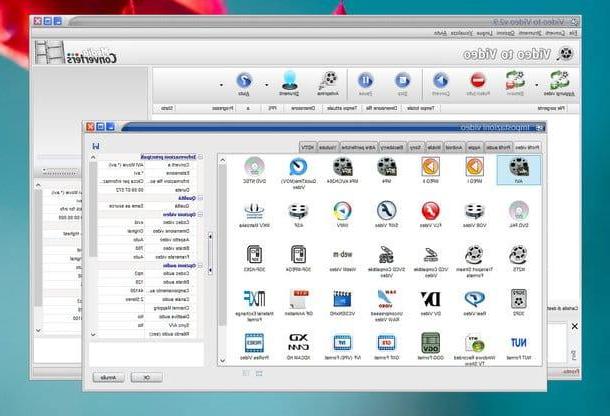Viewport: 610px width, 416px height.
Task: Open dropdown arrow beside Strumenti toolbar button
Action: click(267, 84)
